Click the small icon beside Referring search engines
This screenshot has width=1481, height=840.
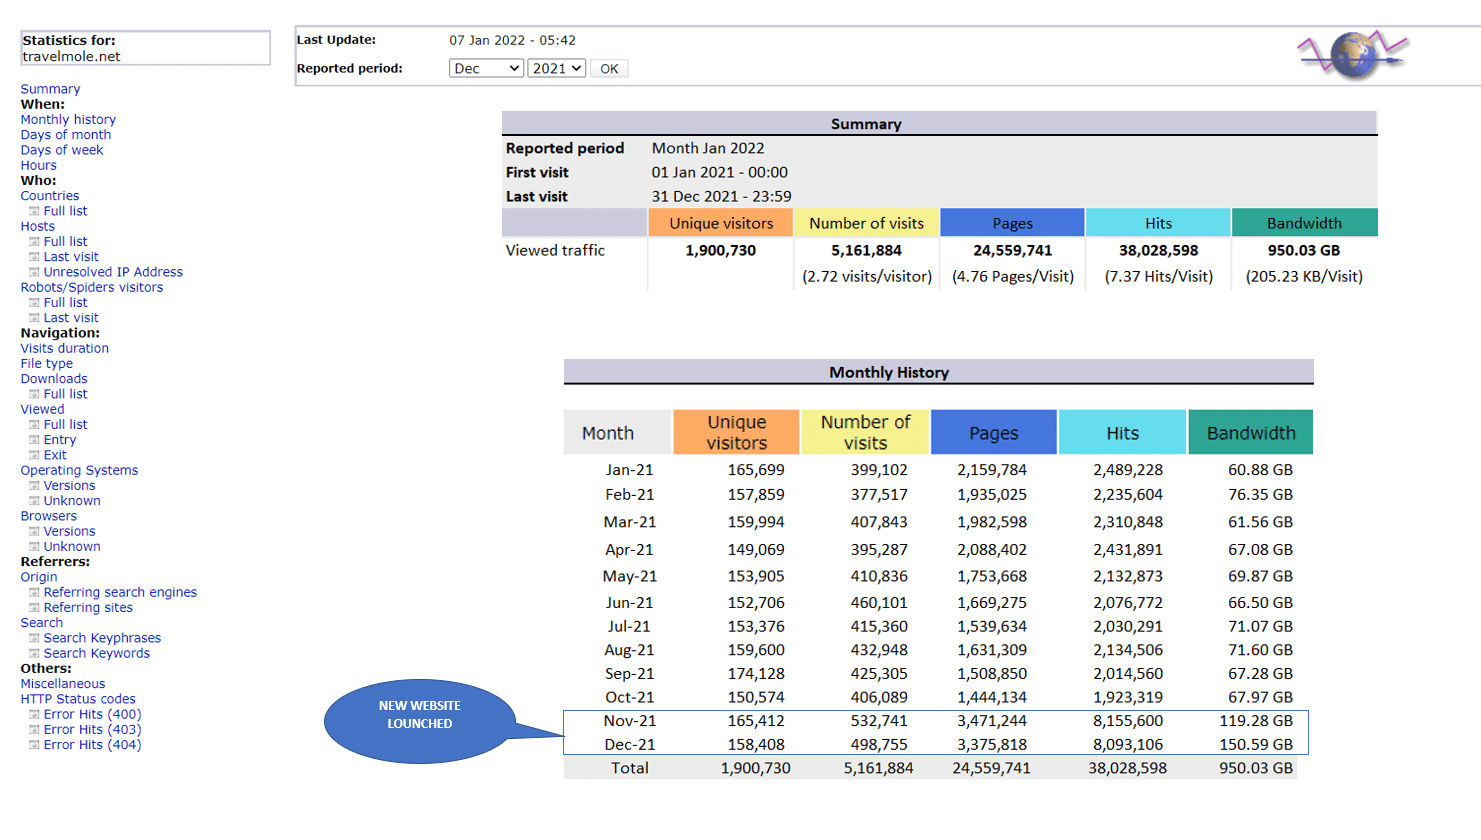point(34,593)
